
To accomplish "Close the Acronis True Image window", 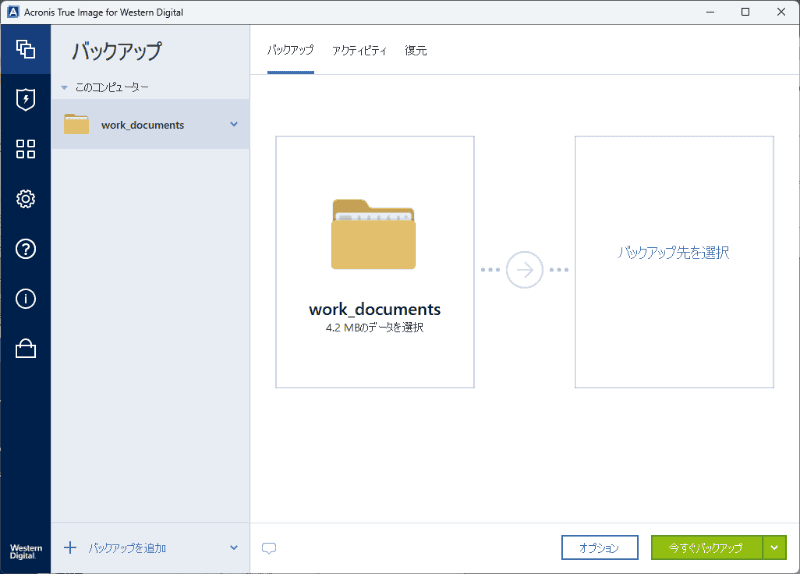I will point(781,12).
